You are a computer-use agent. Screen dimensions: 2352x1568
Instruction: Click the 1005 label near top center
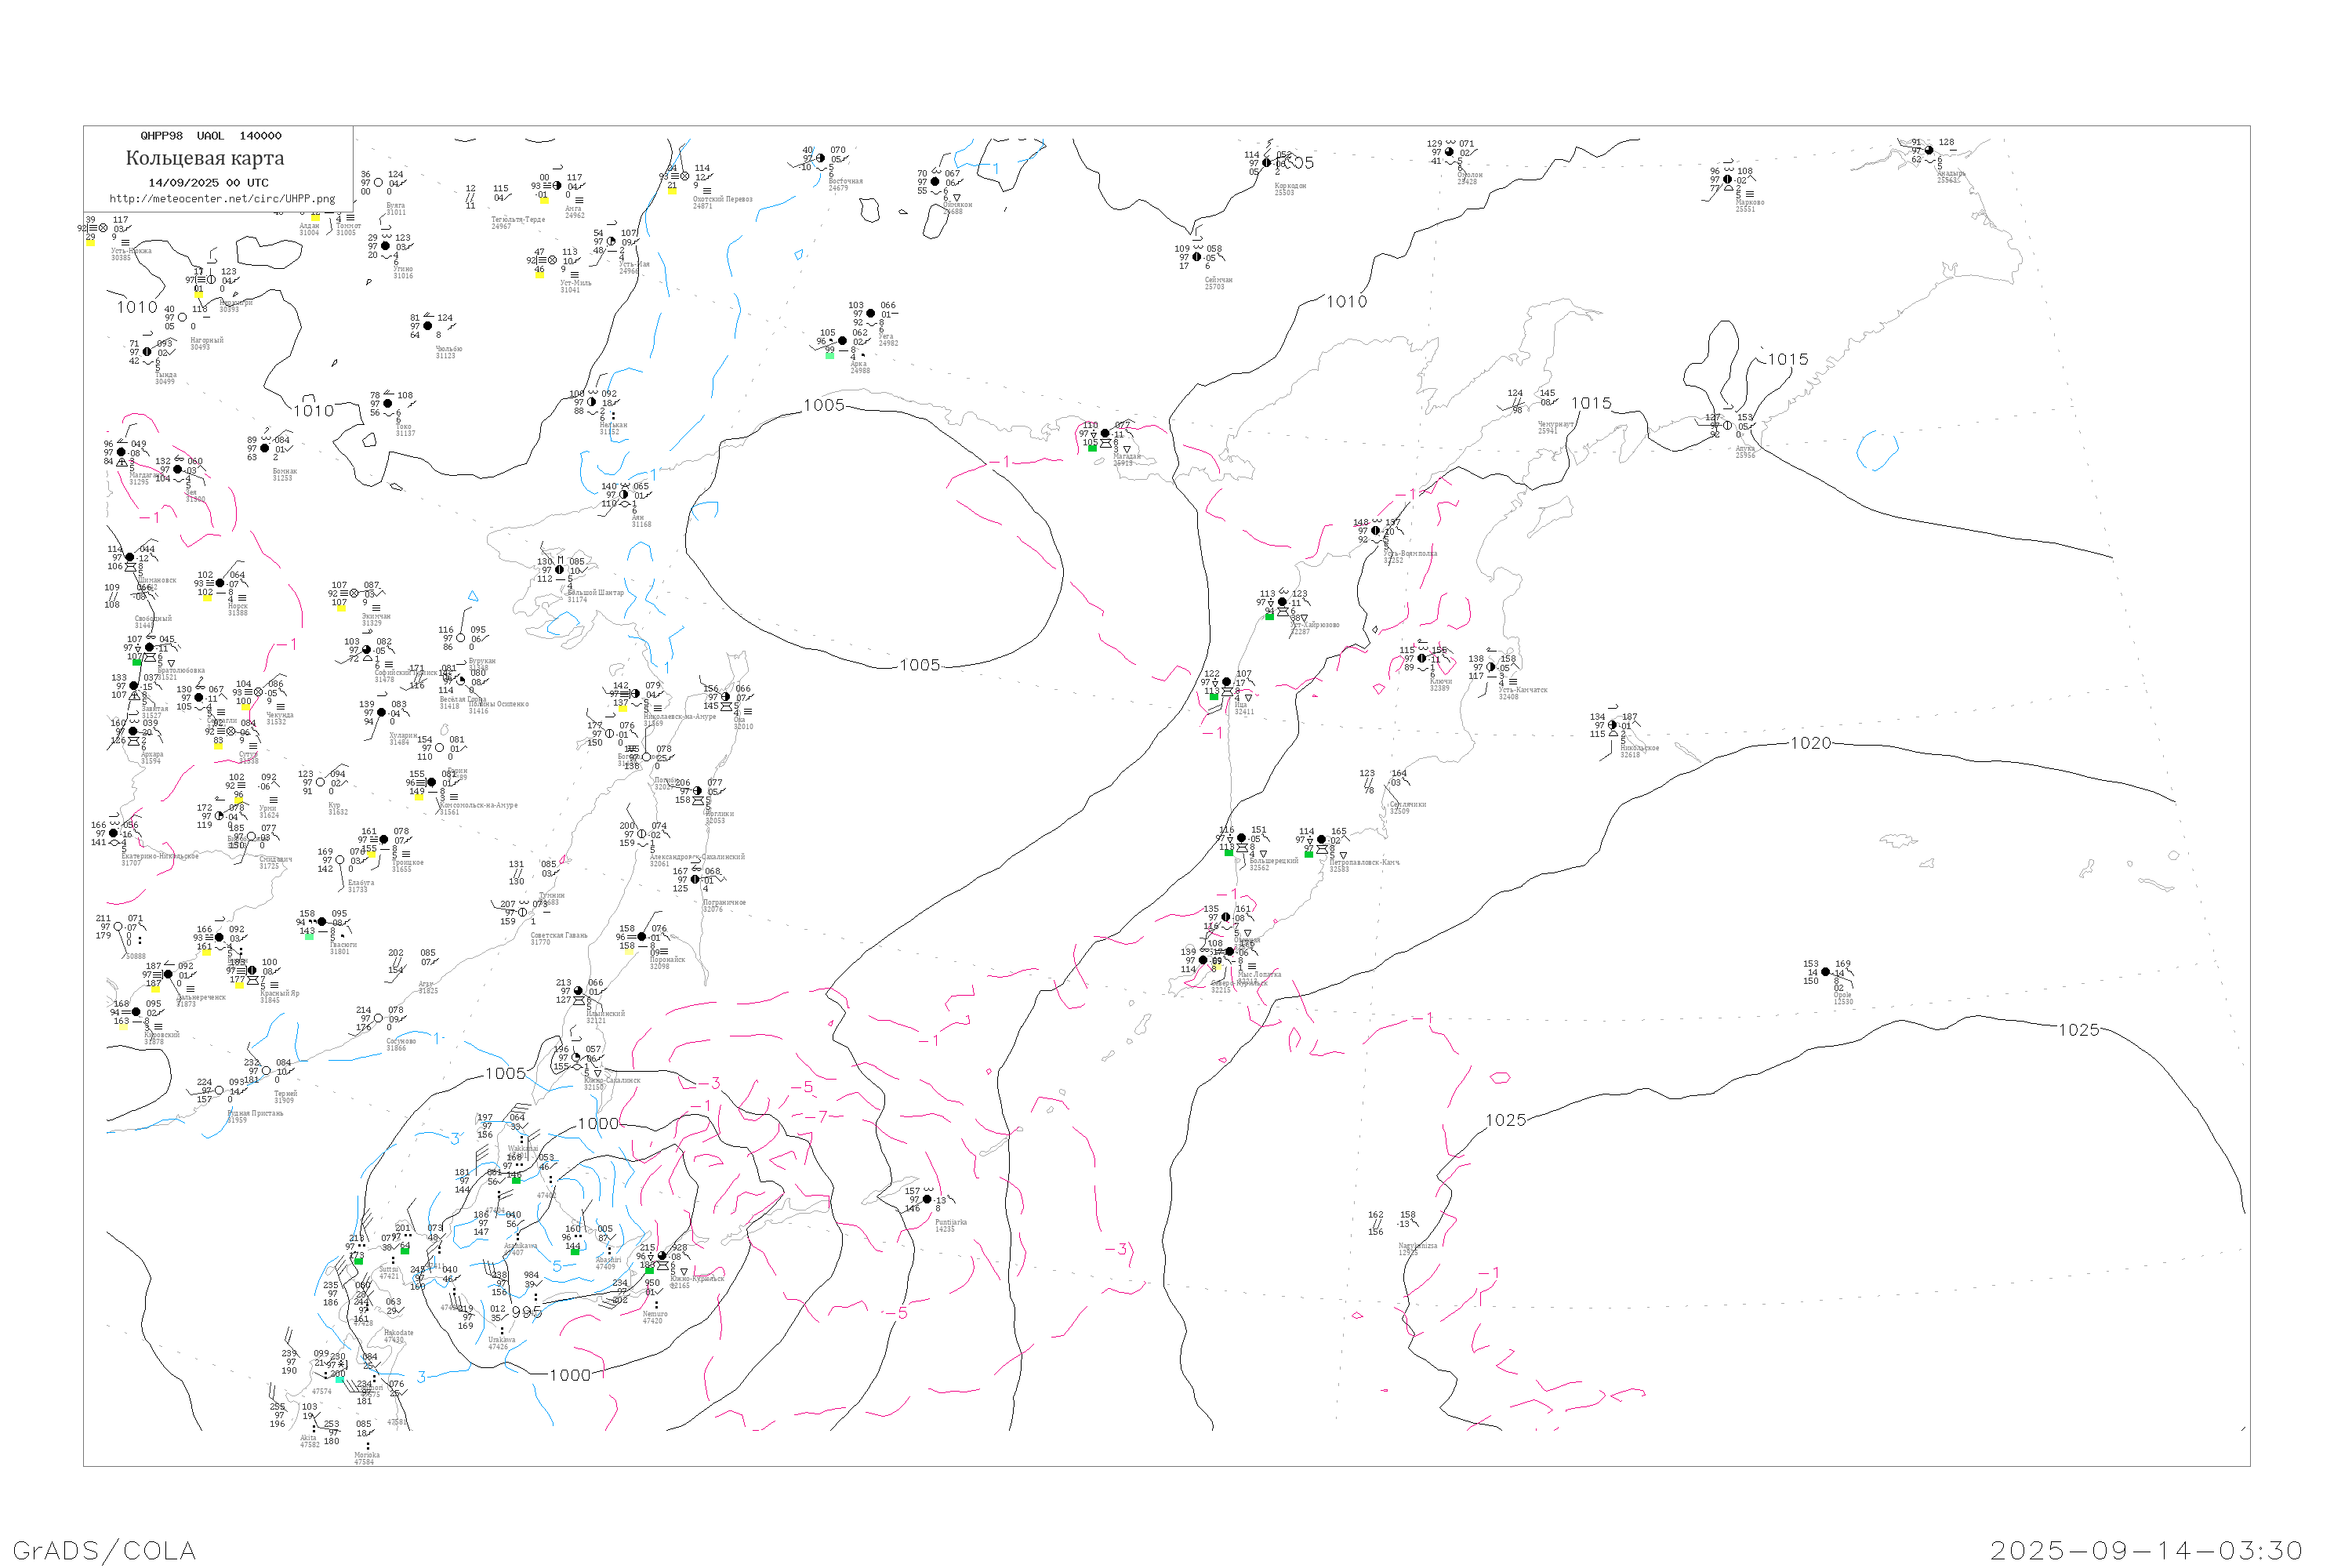(x=823, y=405)
